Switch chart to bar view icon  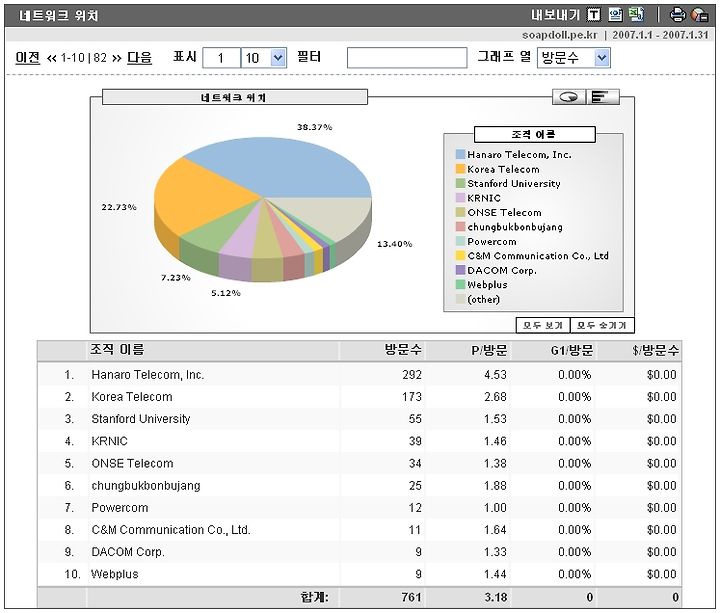click(603, 97)
